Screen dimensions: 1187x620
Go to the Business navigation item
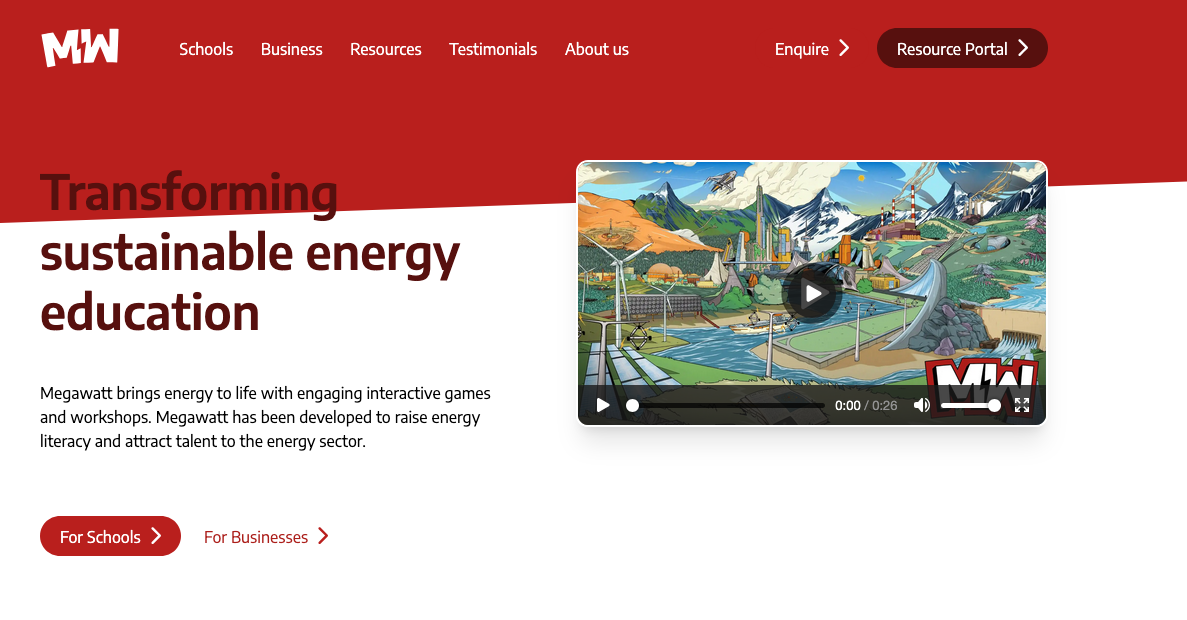click(291, 49)
